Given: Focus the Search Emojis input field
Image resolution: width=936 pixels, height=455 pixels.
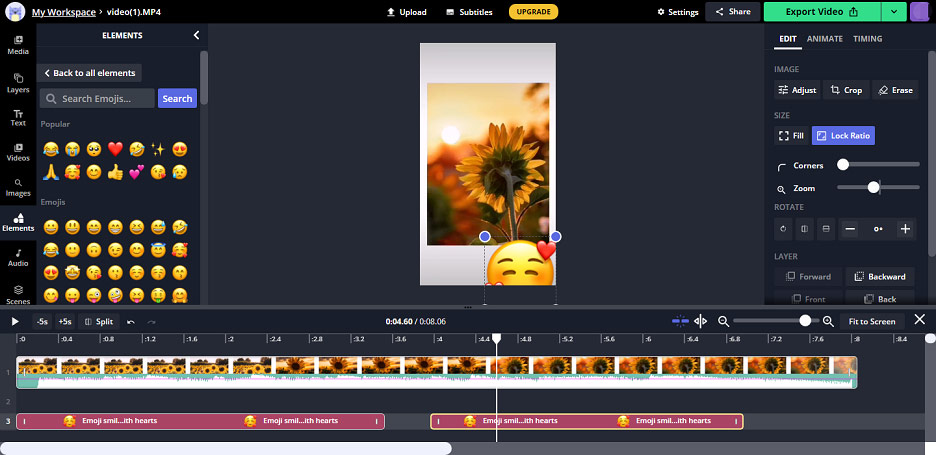Looking at the screenshot, I should 97,99.
